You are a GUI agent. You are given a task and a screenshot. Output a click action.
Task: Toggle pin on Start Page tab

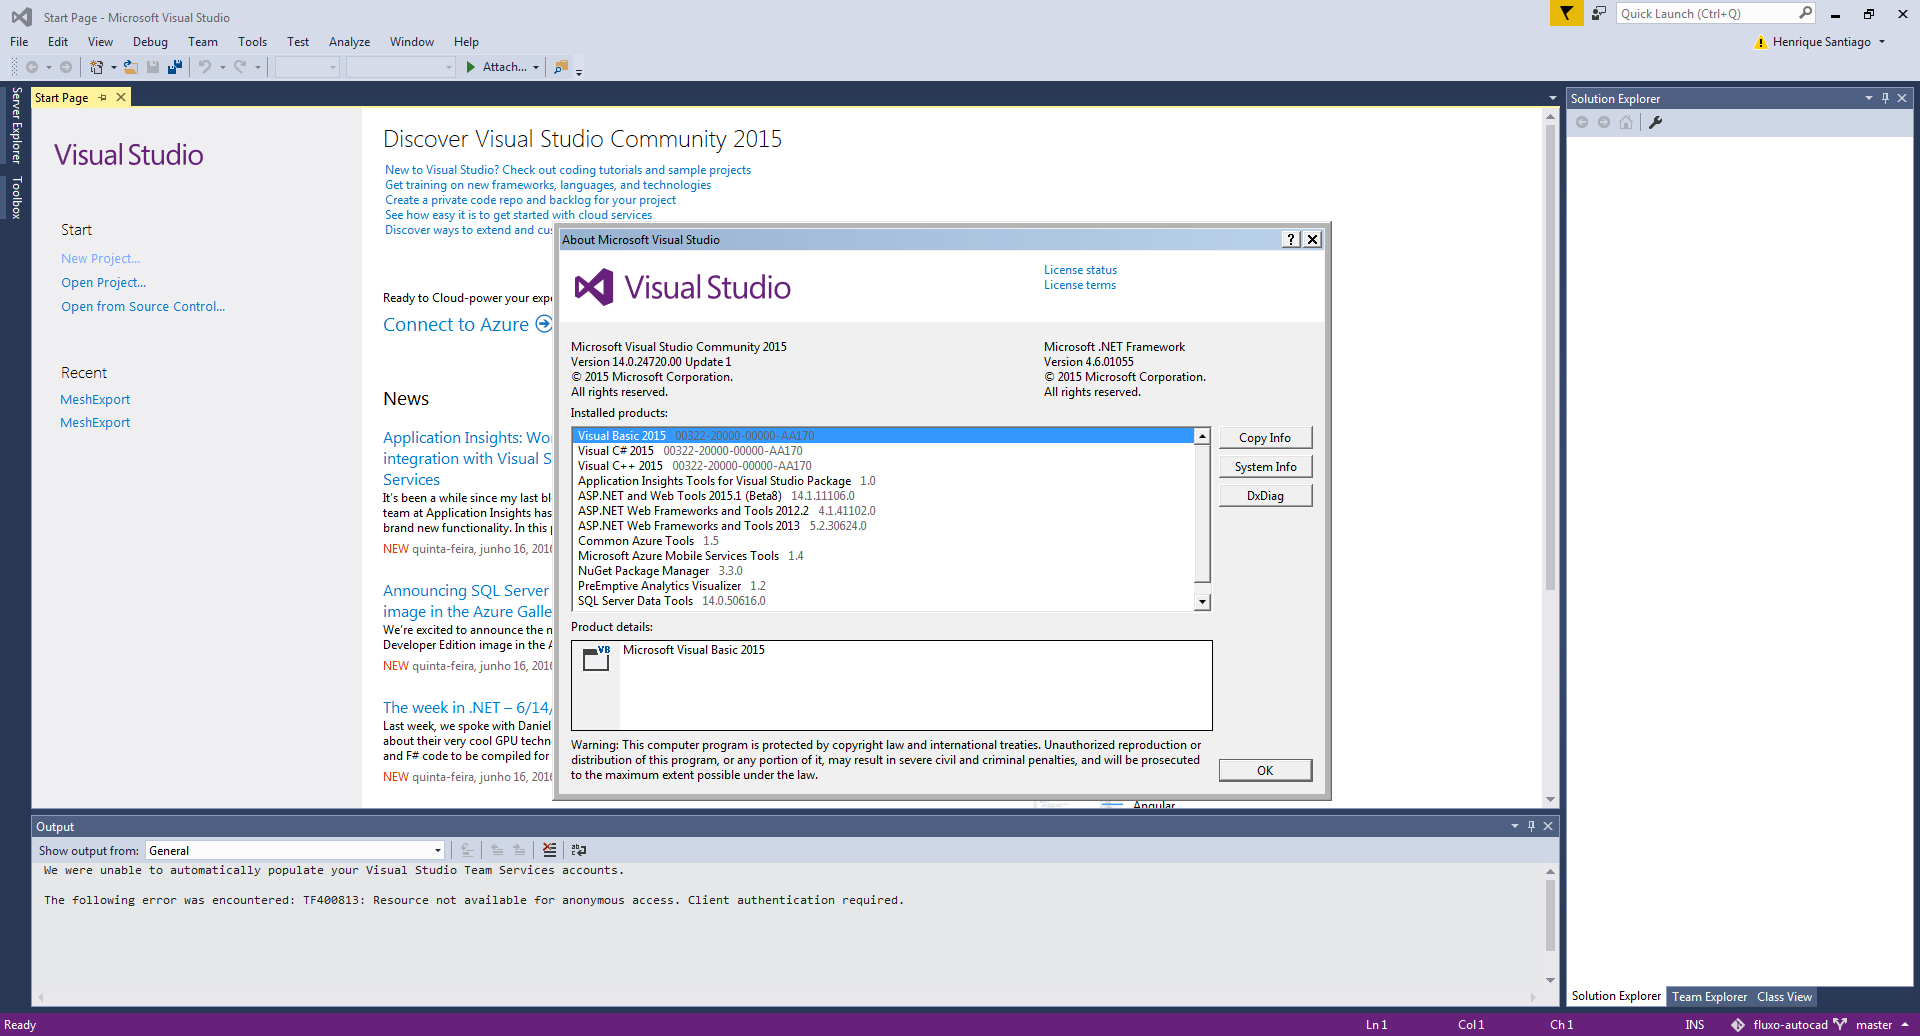103,97
